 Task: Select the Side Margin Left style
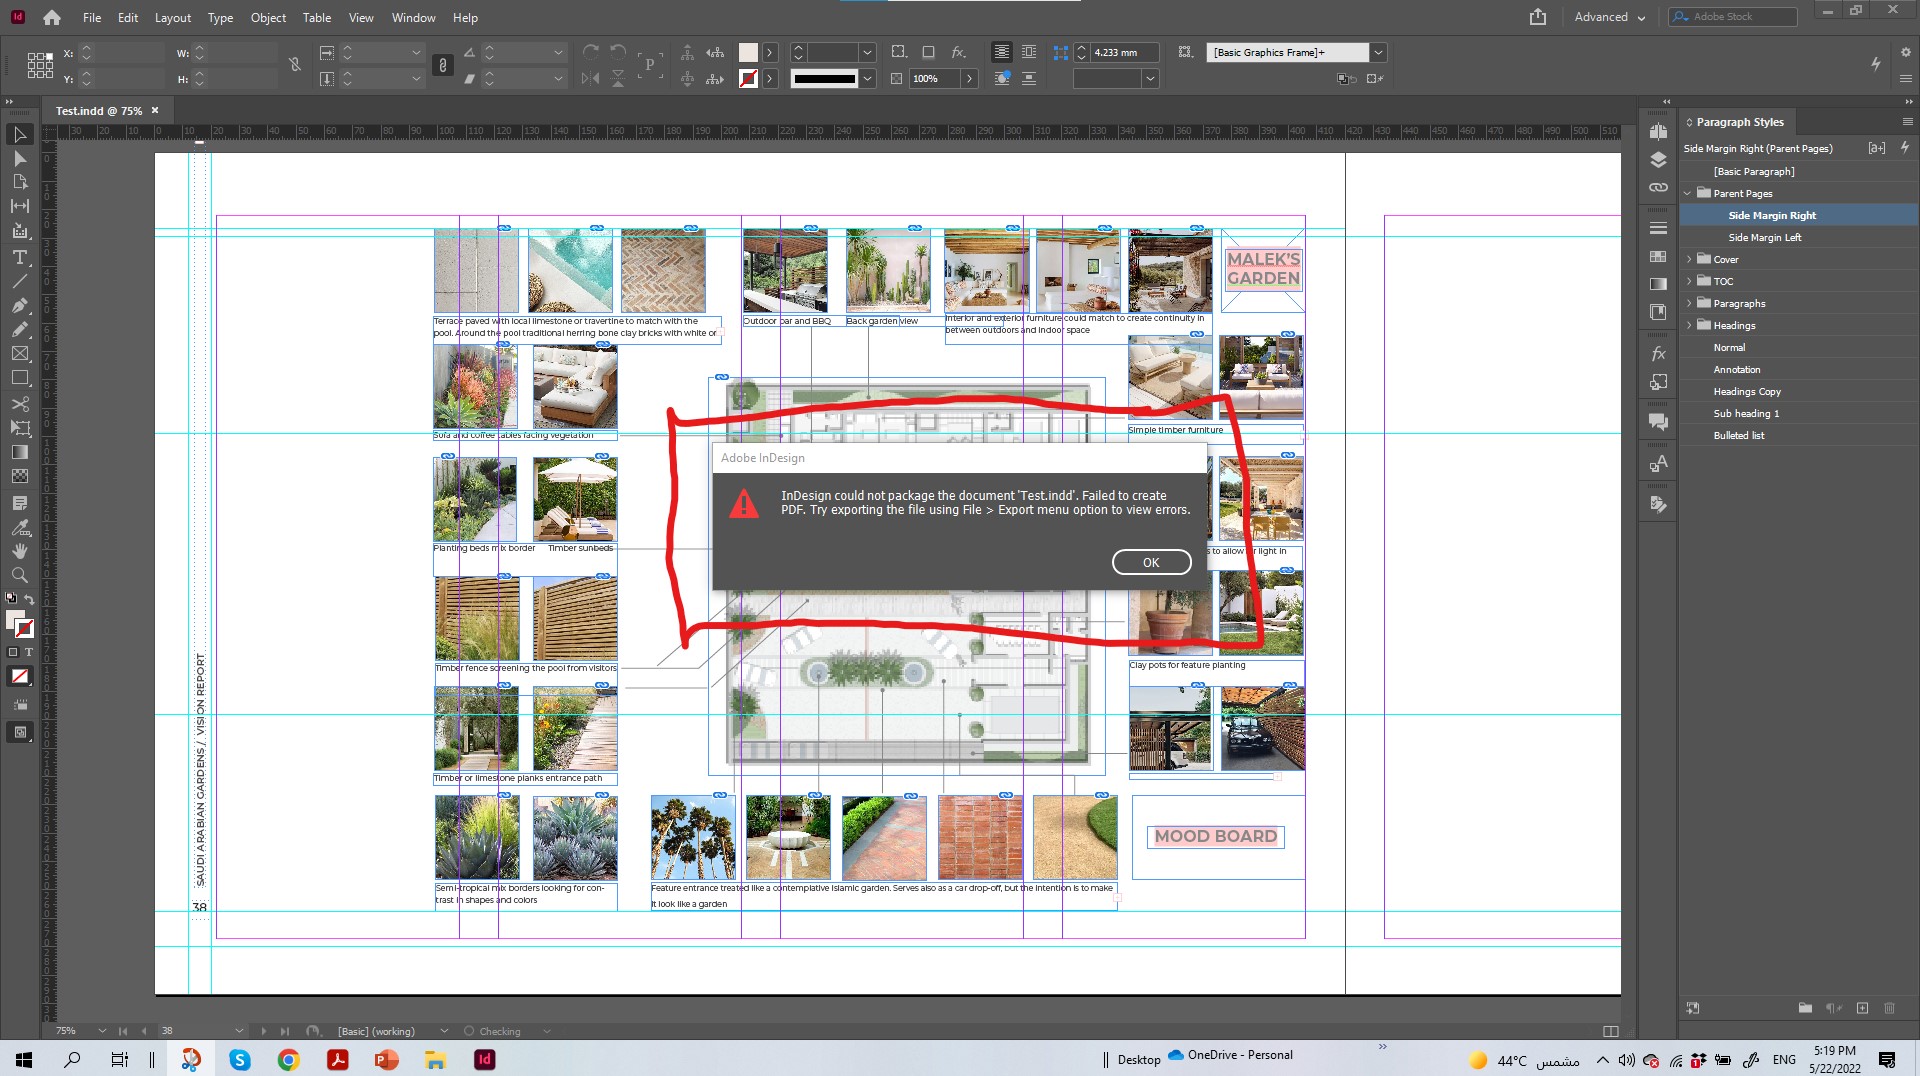(x=1764, y=237)
